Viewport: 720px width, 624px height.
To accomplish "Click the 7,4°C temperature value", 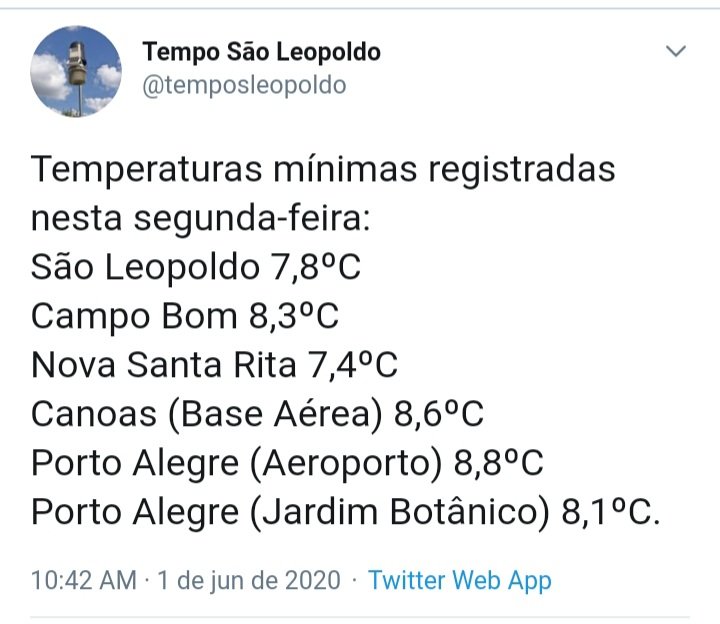I will [x=353, y=365].
